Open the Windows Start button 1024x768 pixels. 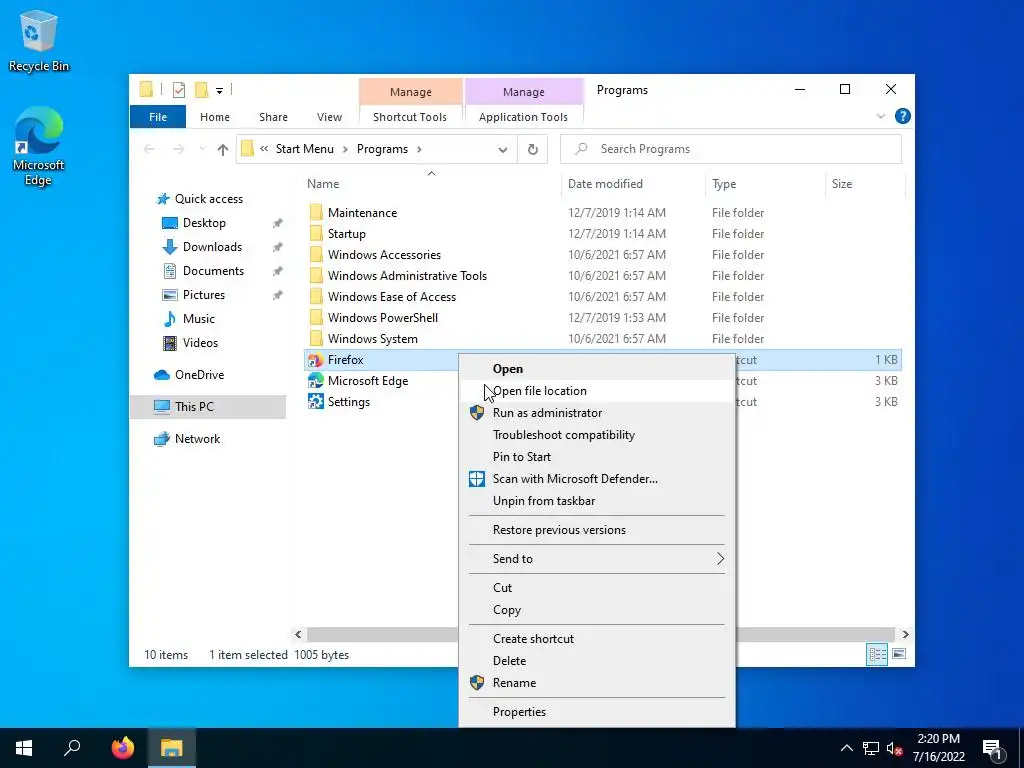24,748
